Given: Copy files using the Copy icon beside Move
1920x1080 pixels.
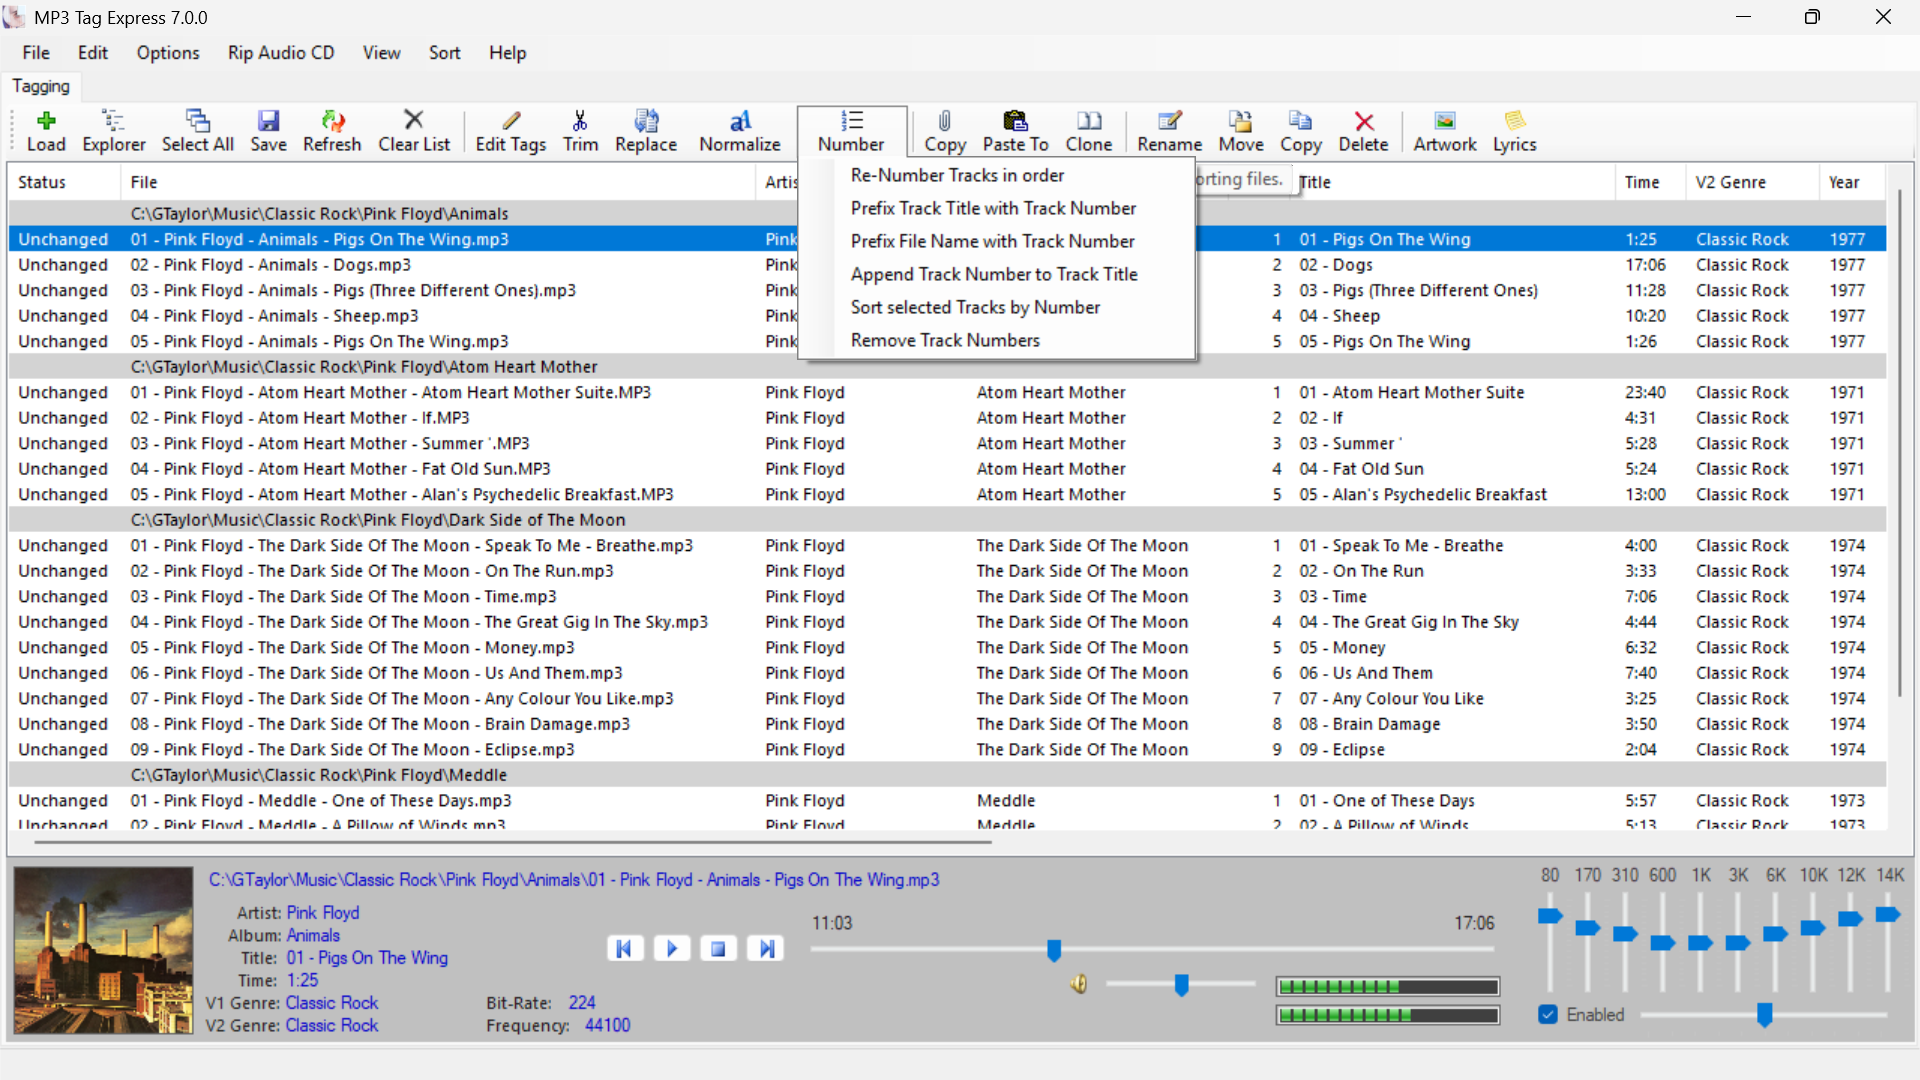Looking at the screenshot, I should click(1301, 131).
